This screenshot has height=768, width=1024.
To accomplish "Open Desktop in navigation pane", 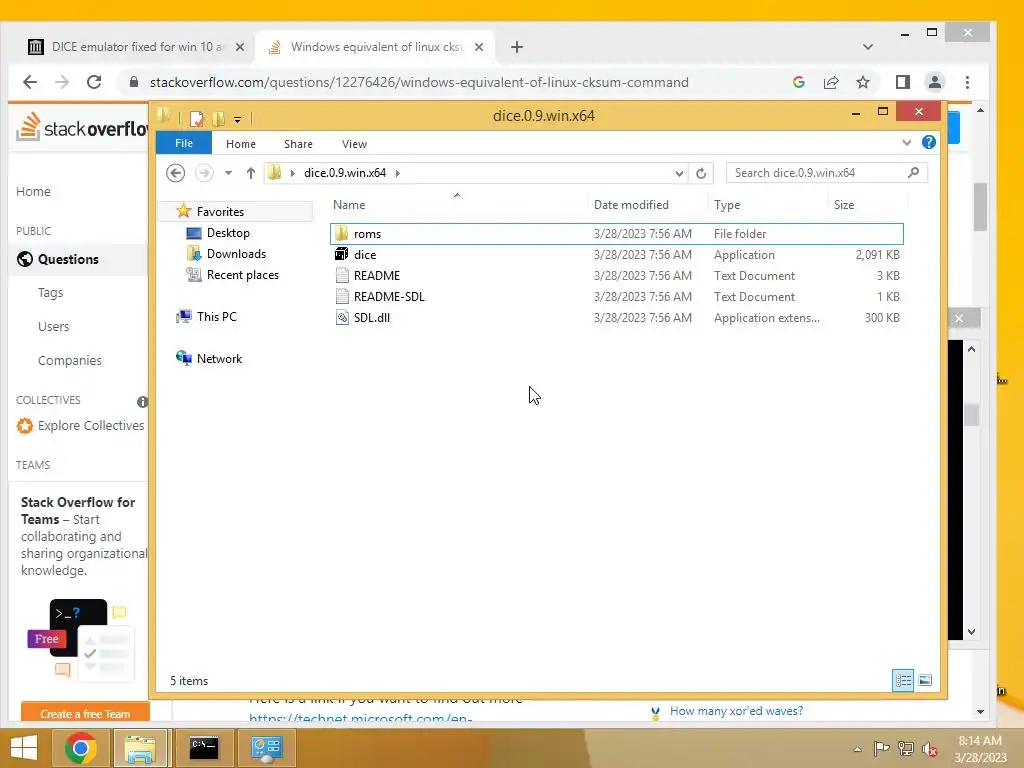I will pyautogui.click(x=228, y=232).
